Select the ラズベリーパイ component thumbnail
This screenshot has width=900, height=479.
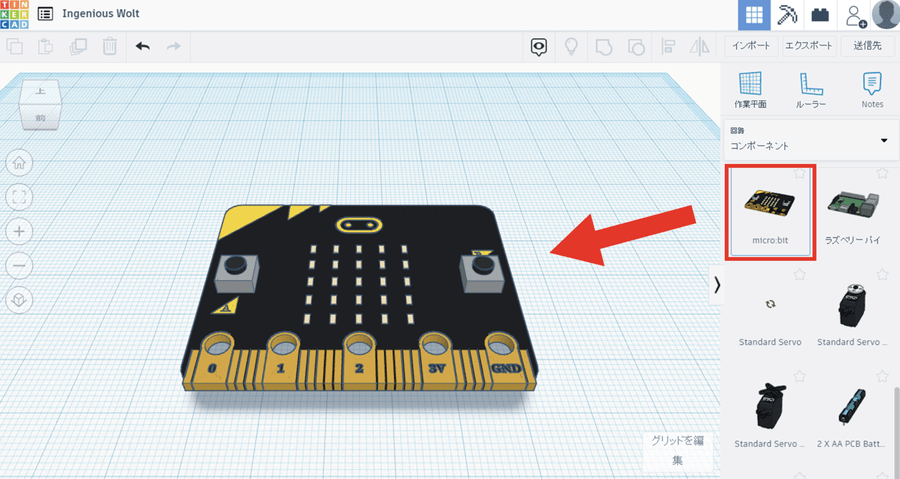click(852, 213)
